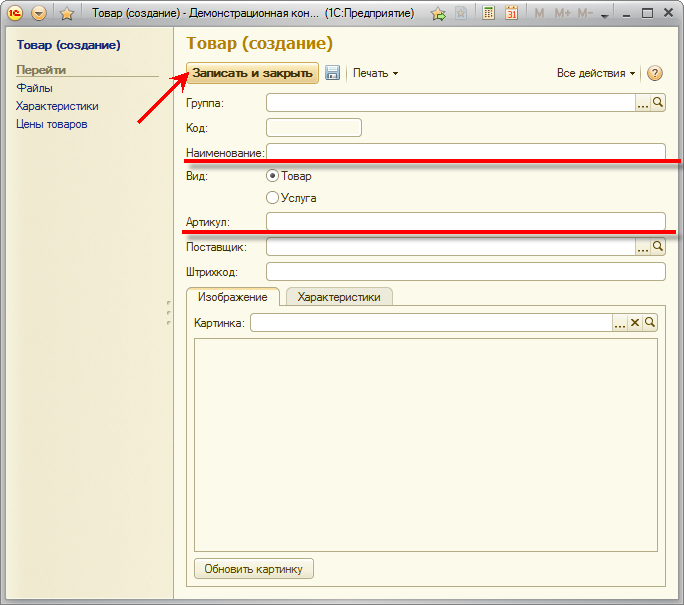
Task: Select the Товар radio option
Action: 273,176
